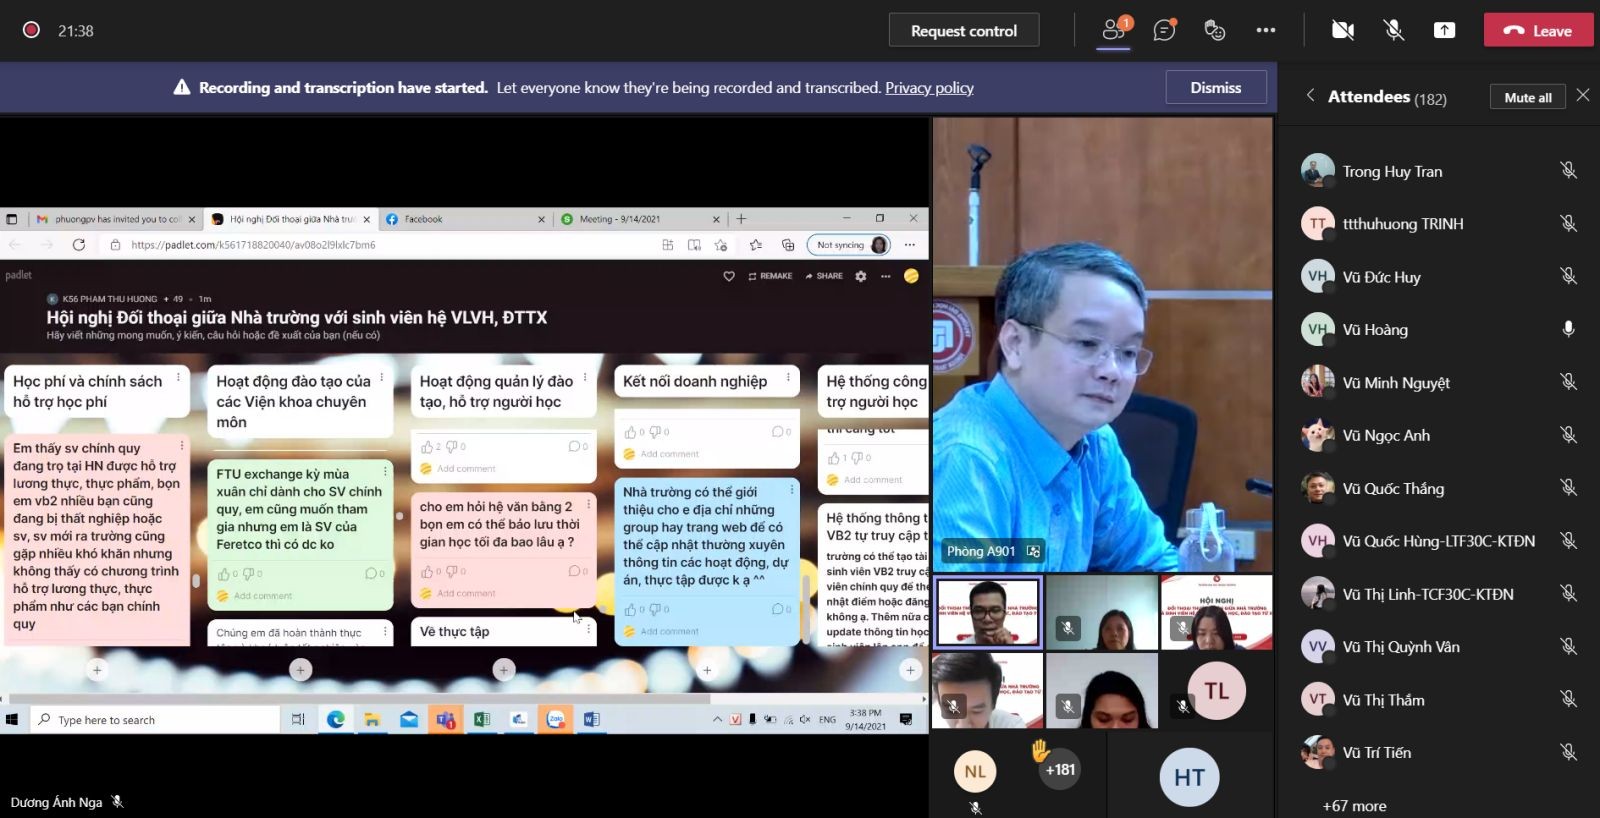Toggle Vũ Hoàng's microphone in the attendee list

1568,329
